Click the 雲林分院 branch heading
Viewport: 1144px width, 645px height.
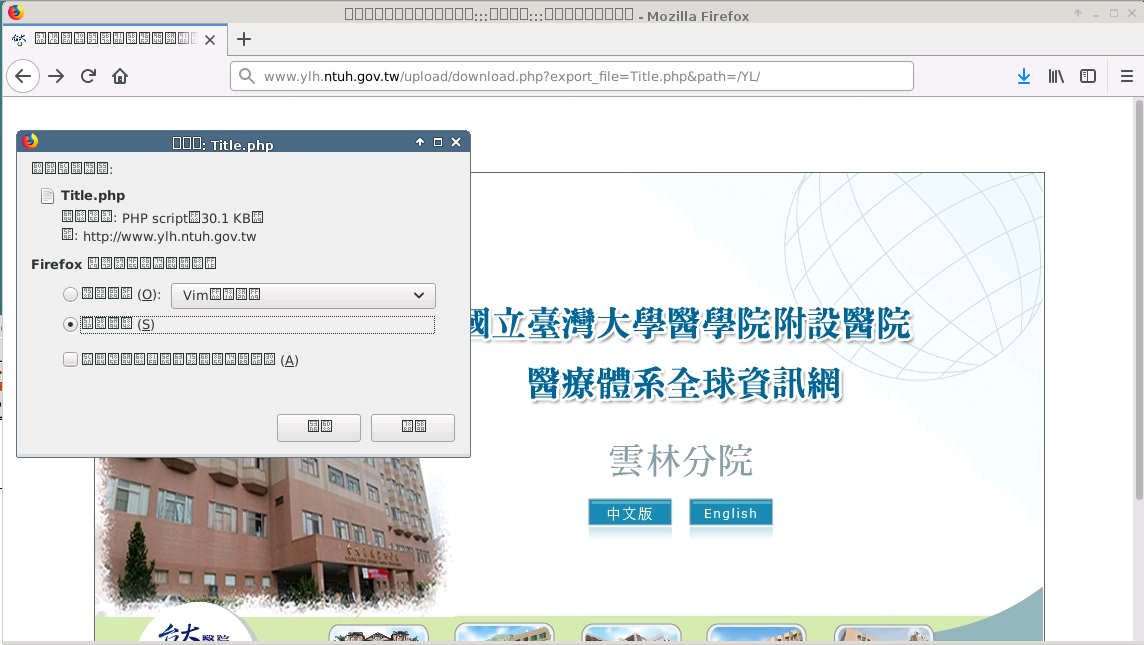point(681,461)
